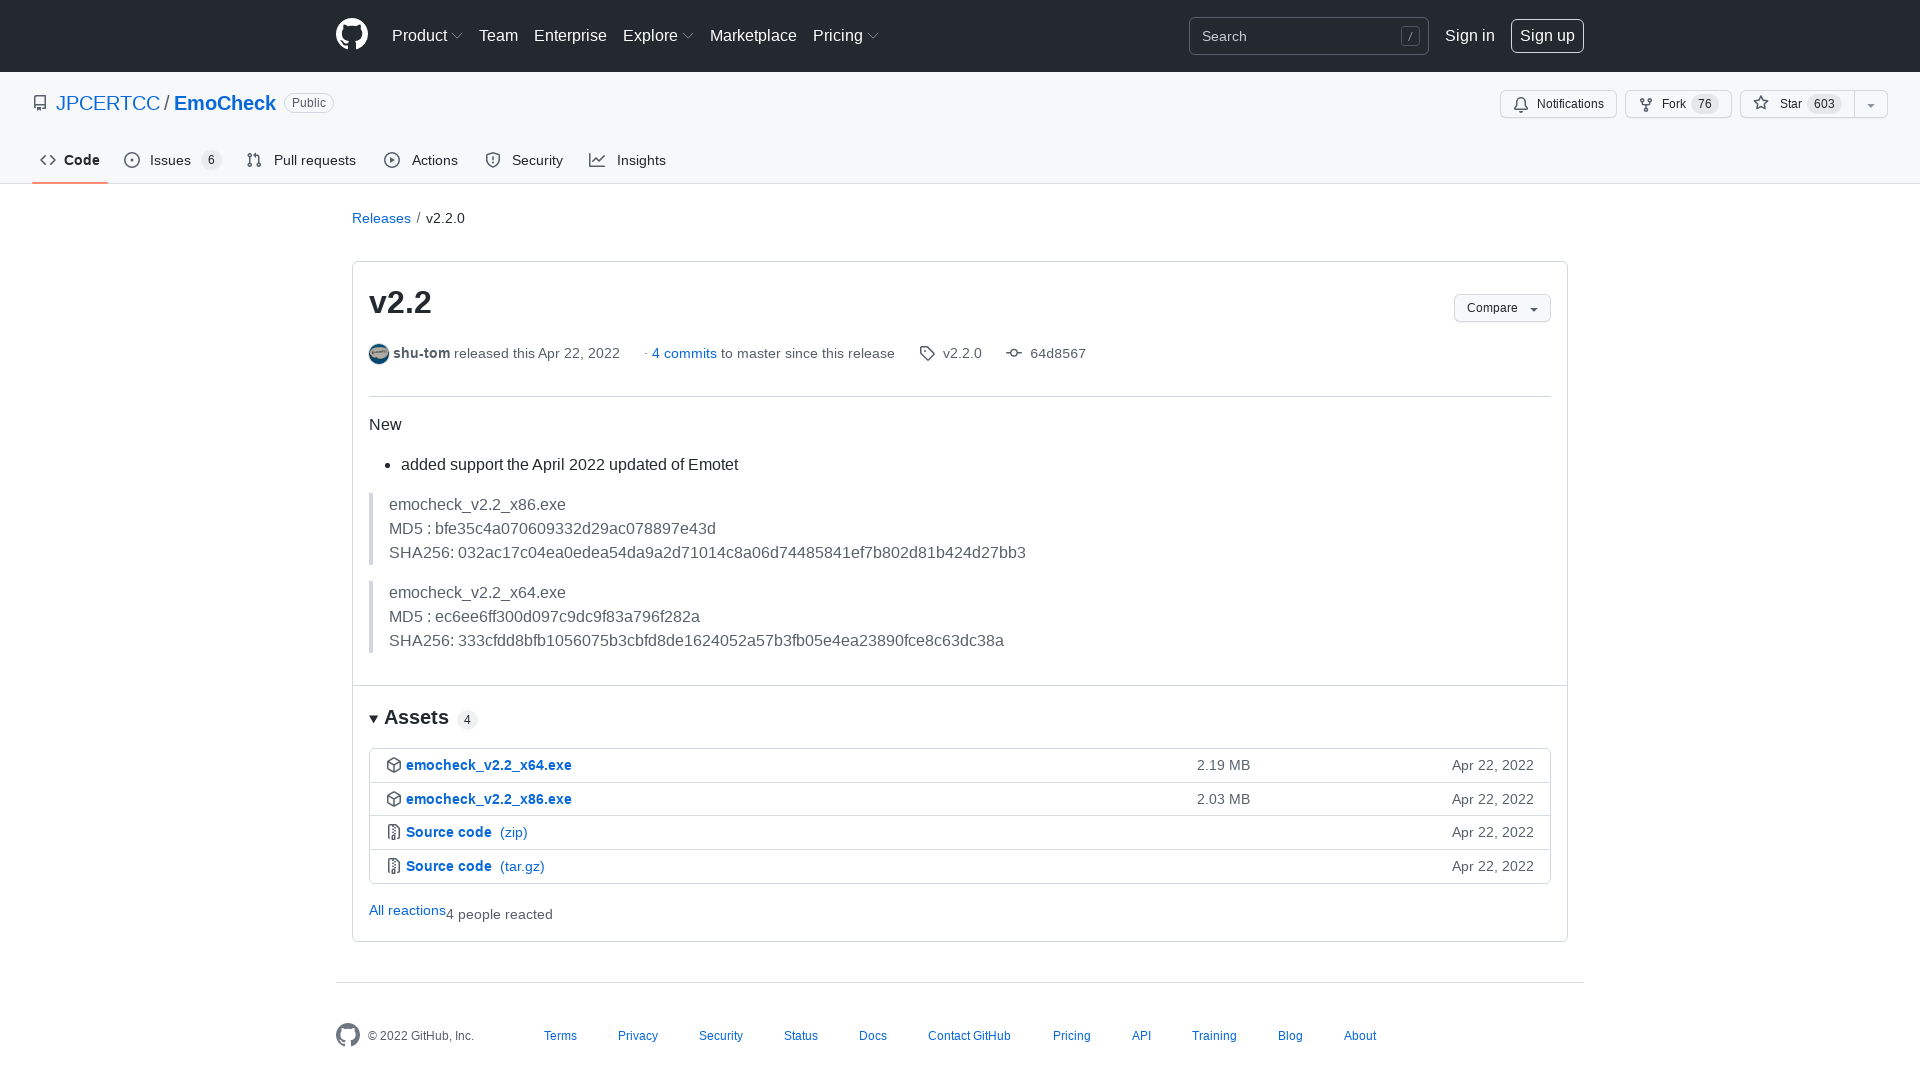
Task: Open the shu-tom user profile link
Action: (421, 353)
